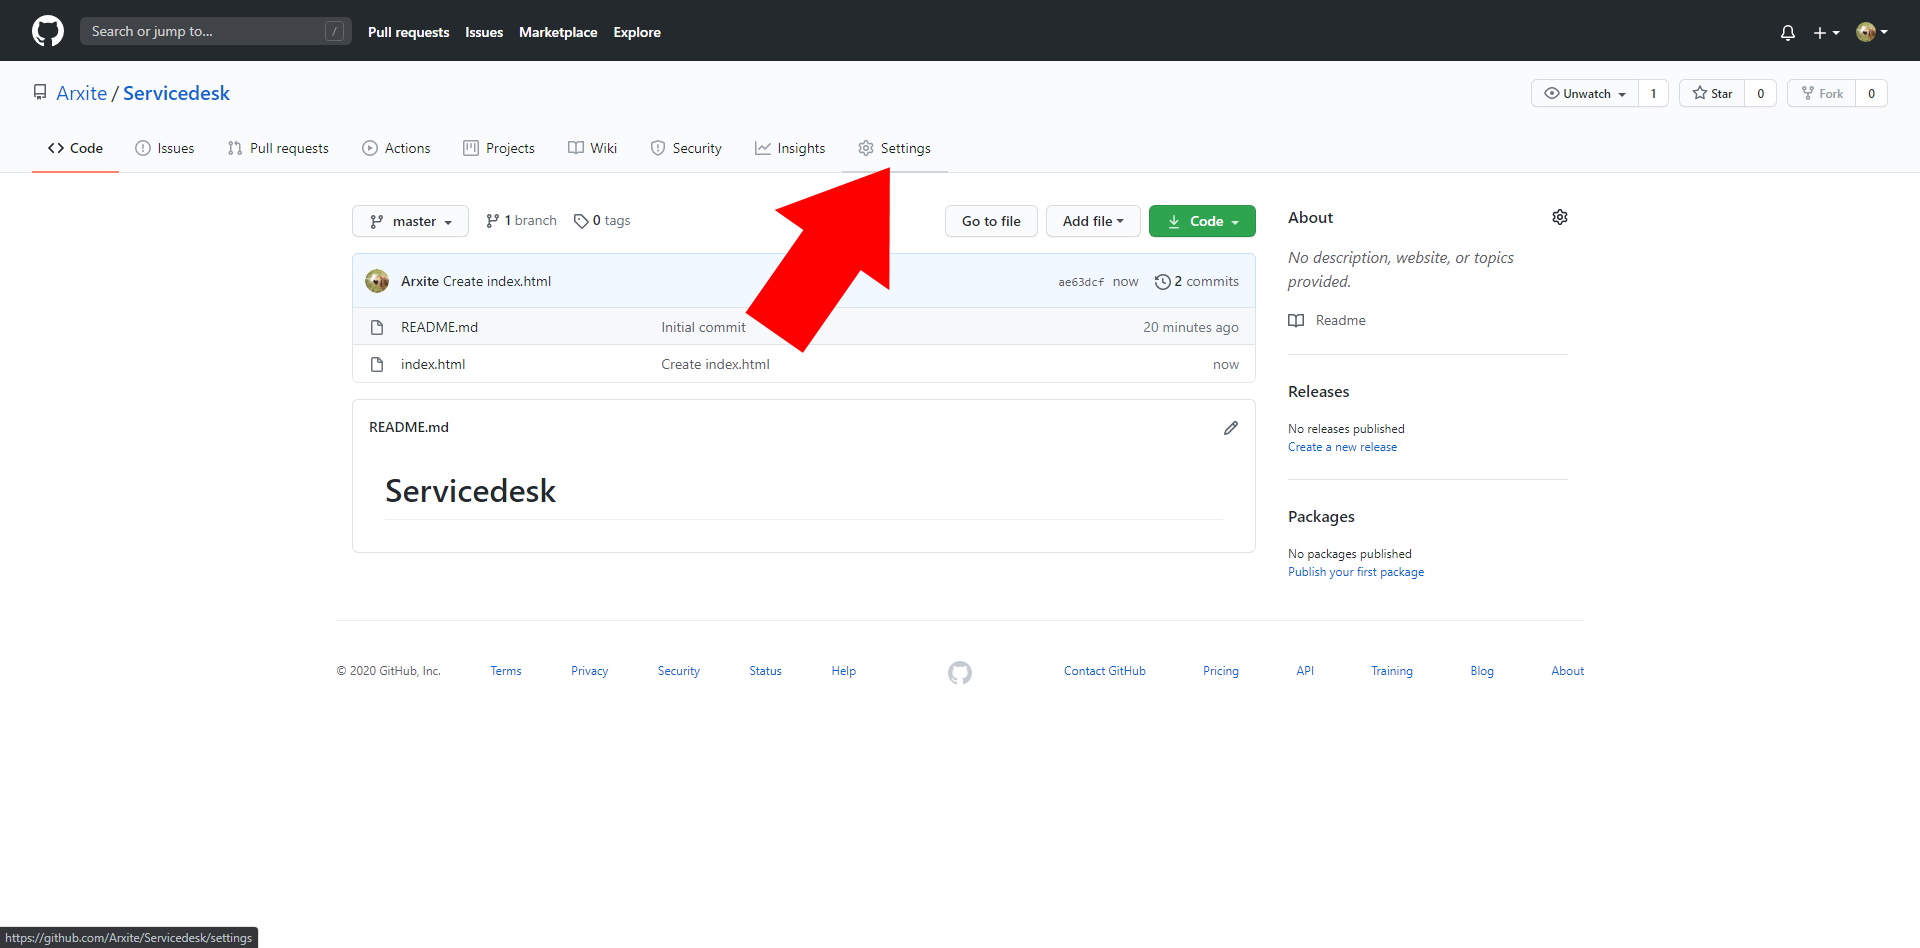
Task: Open the Training footer link
Action: coord(1392,671)
